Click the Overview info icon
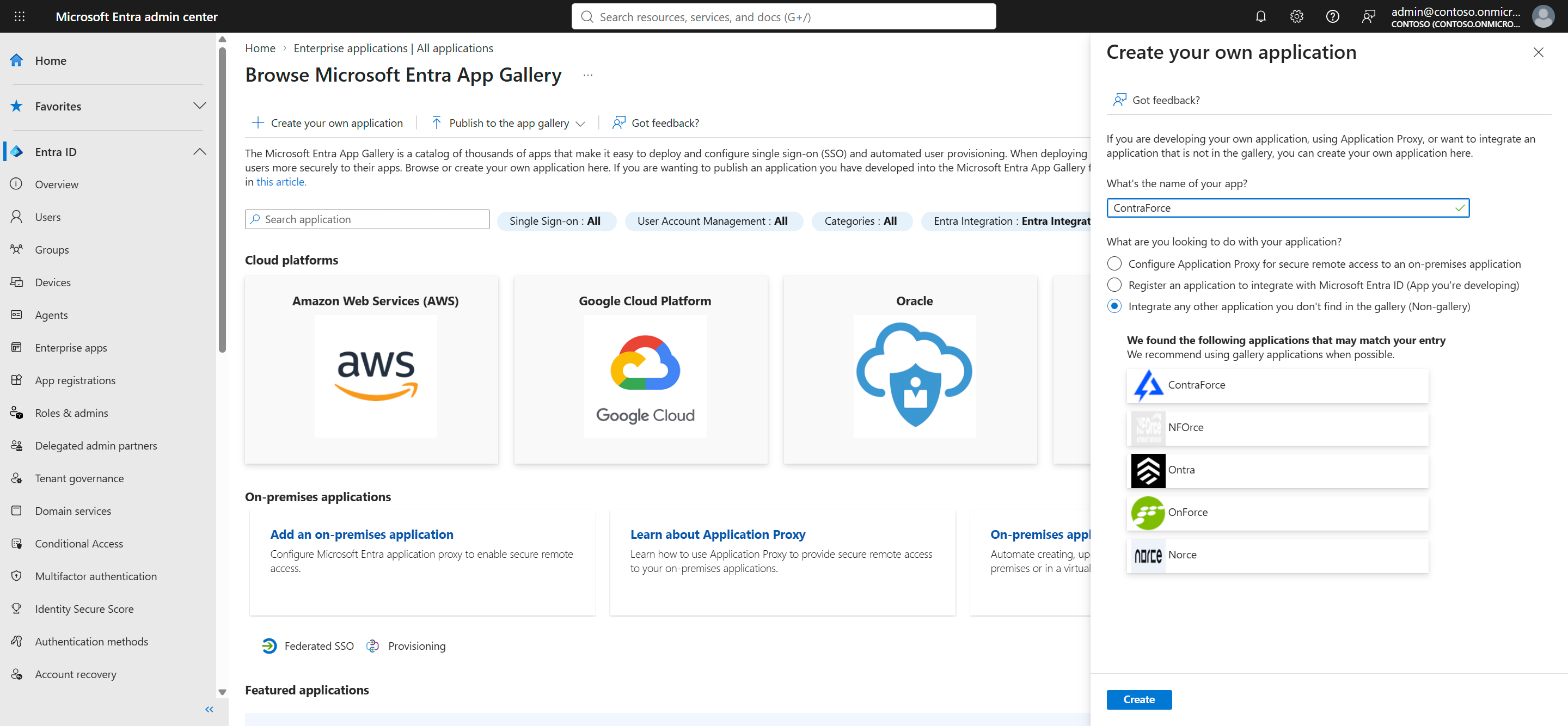This screenshot has height=726, width=1568. [x=16, y=184]
